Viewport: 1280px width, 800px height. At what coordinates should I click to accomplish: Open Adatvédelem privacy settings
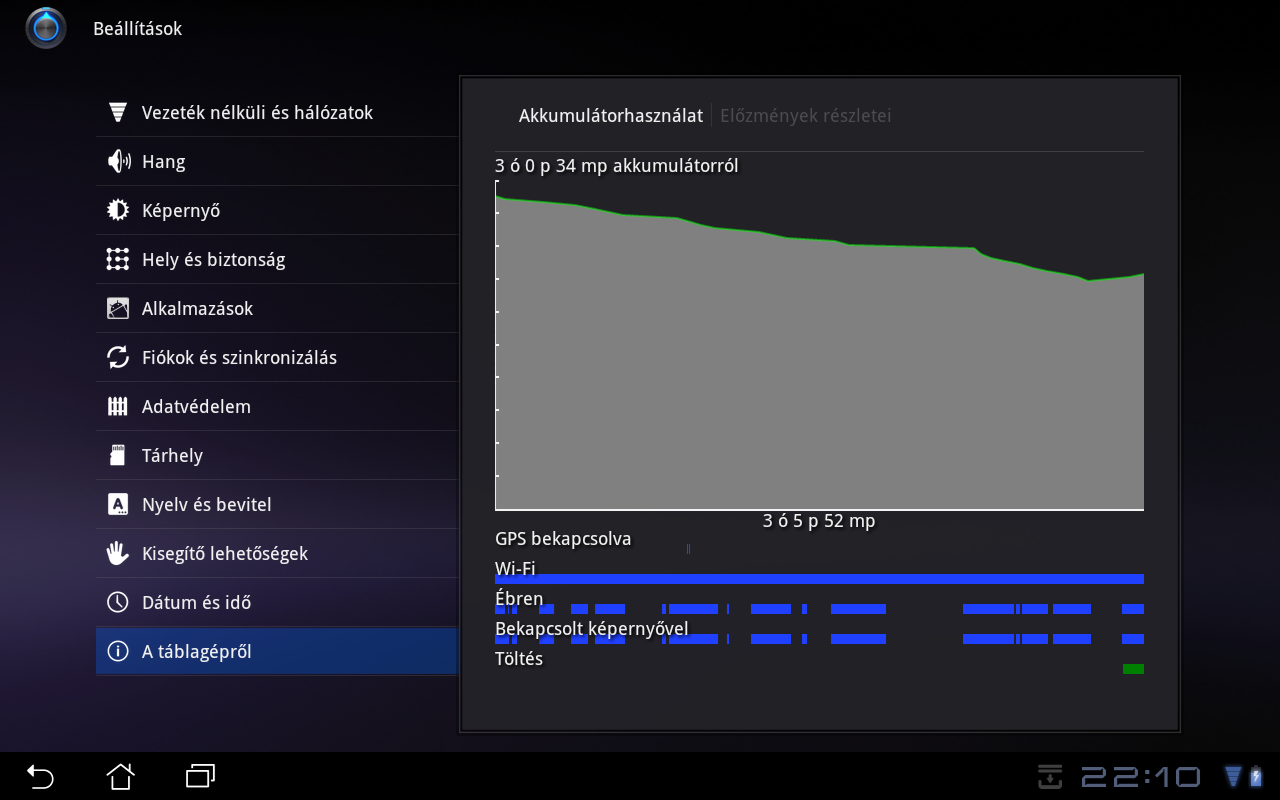tap(196, 406)
